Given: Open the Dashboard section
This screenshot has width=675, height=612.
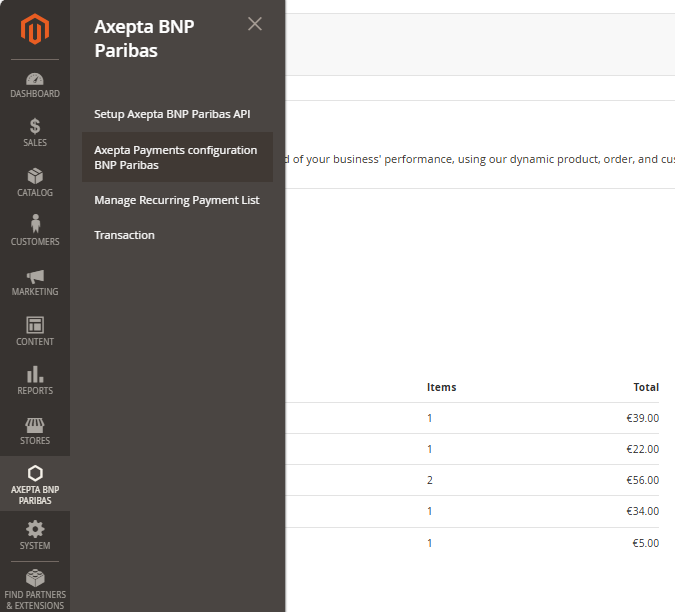Looking at the screenshot, I should click(x=35, y=85).
